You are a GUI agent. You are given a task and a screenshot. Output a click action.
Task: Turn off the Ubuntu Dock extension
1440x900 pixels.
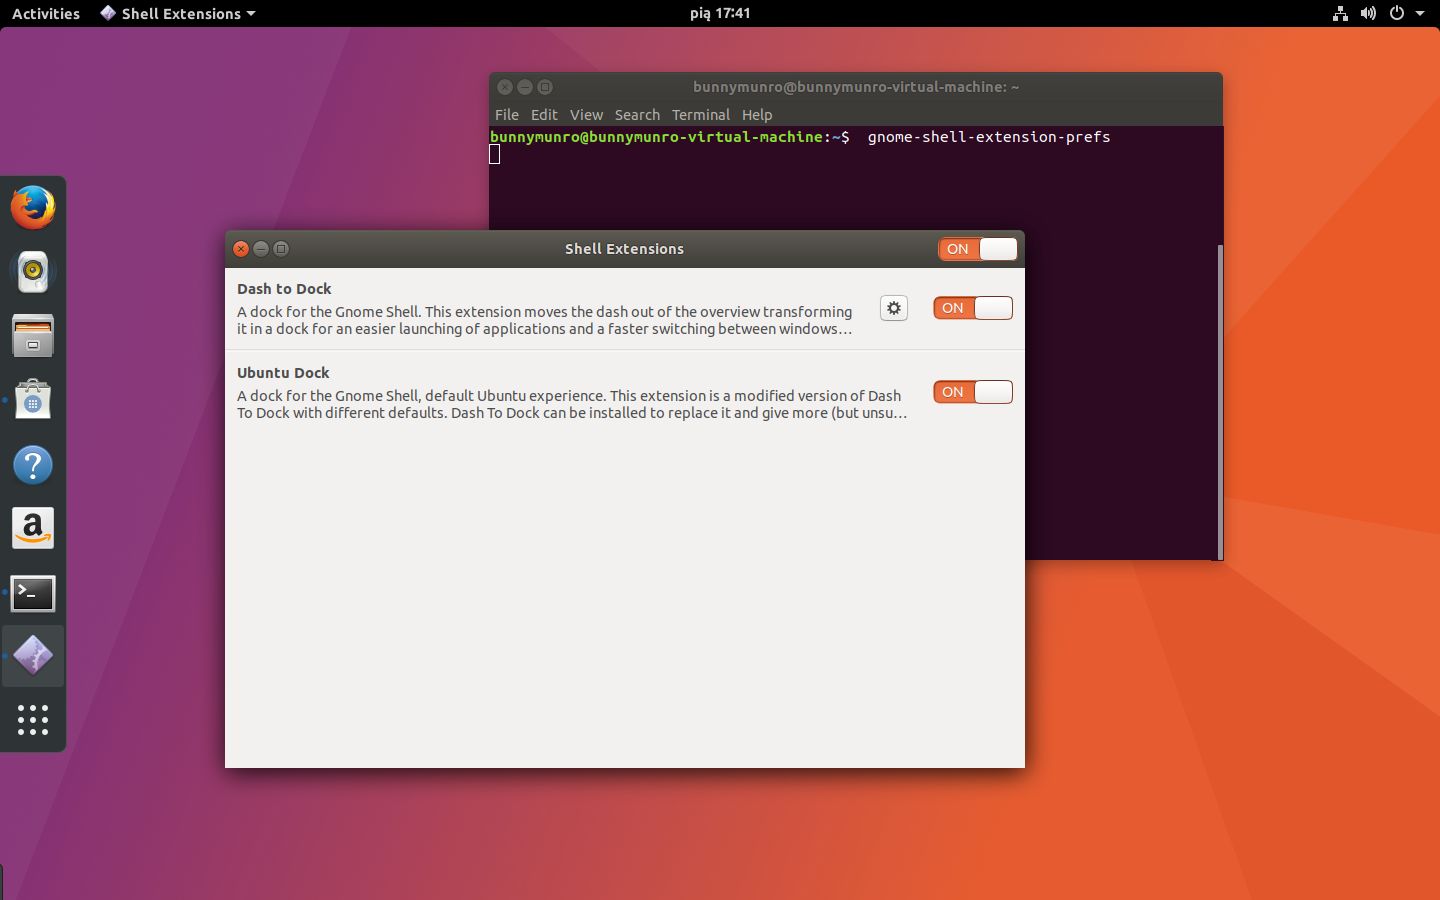973,392
